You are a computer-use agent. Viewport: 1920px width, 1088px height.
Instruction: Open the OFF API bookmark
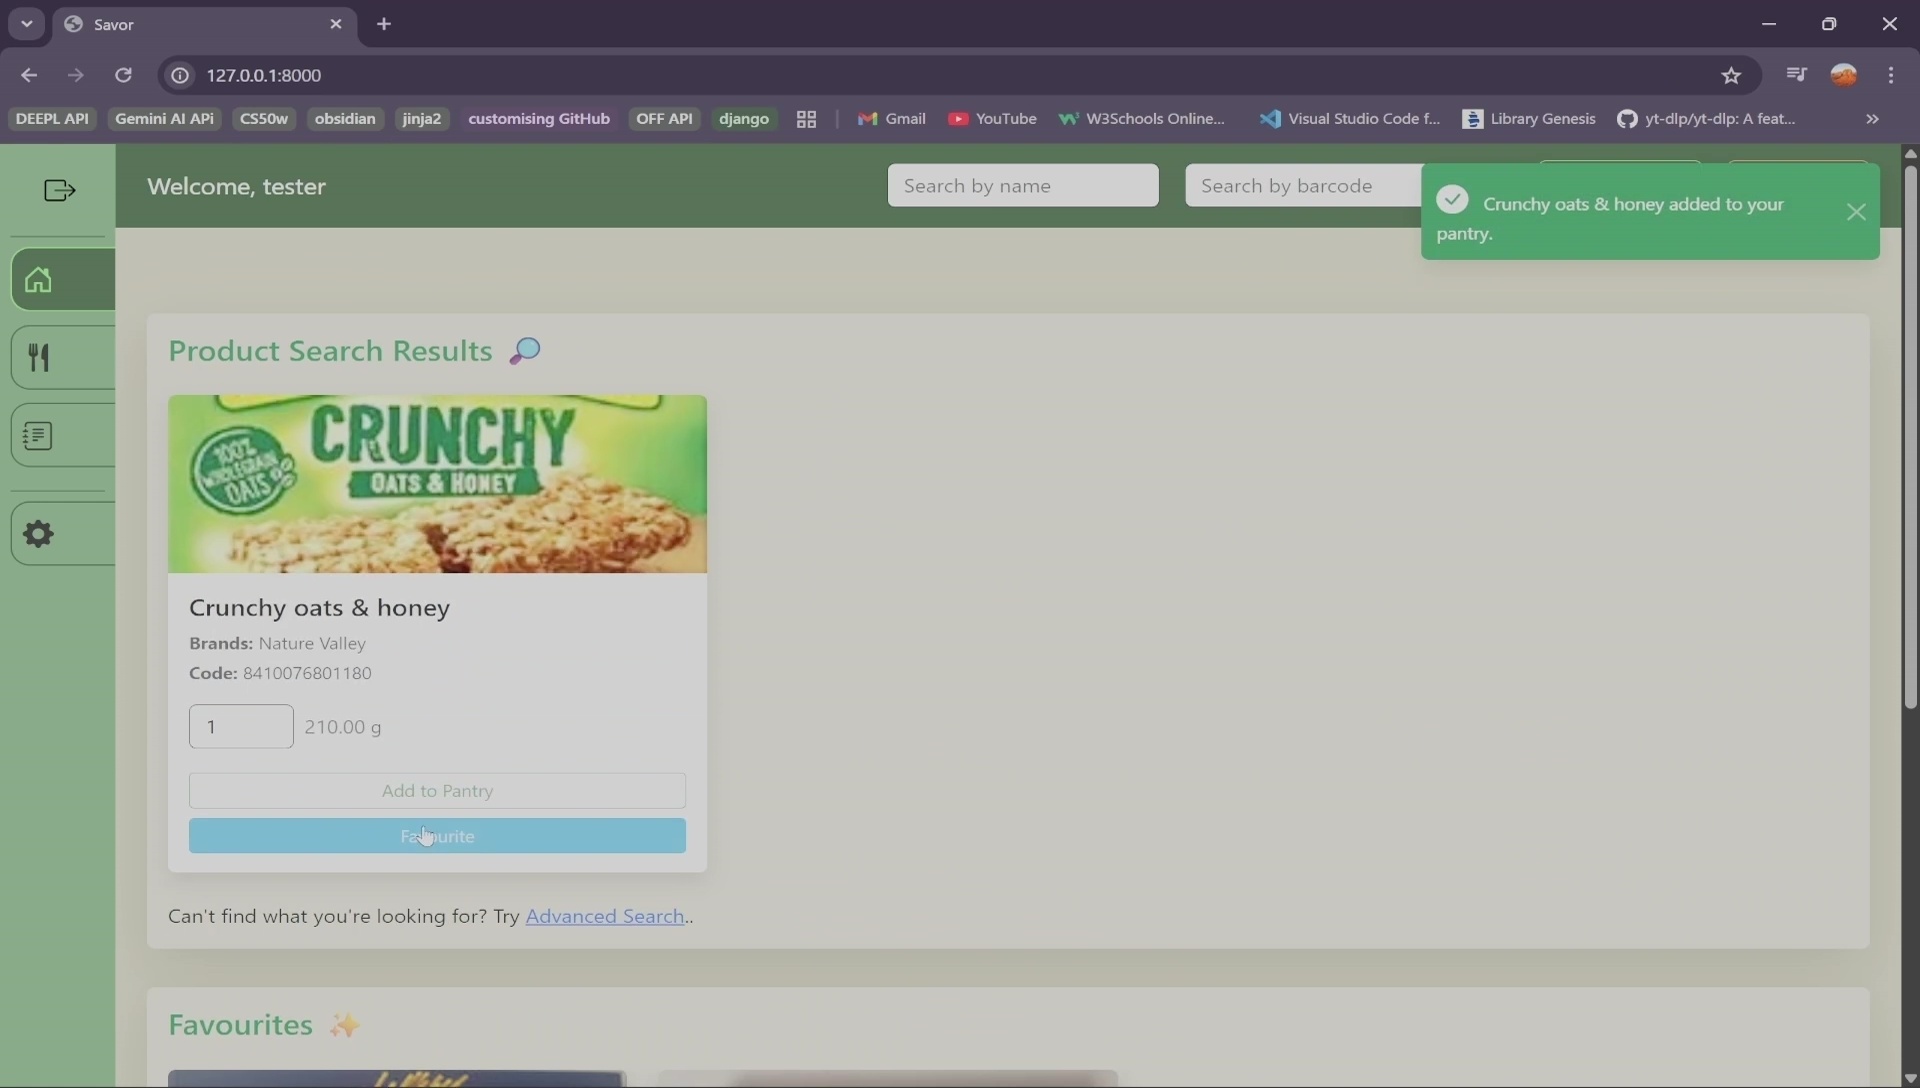point(665,118)
